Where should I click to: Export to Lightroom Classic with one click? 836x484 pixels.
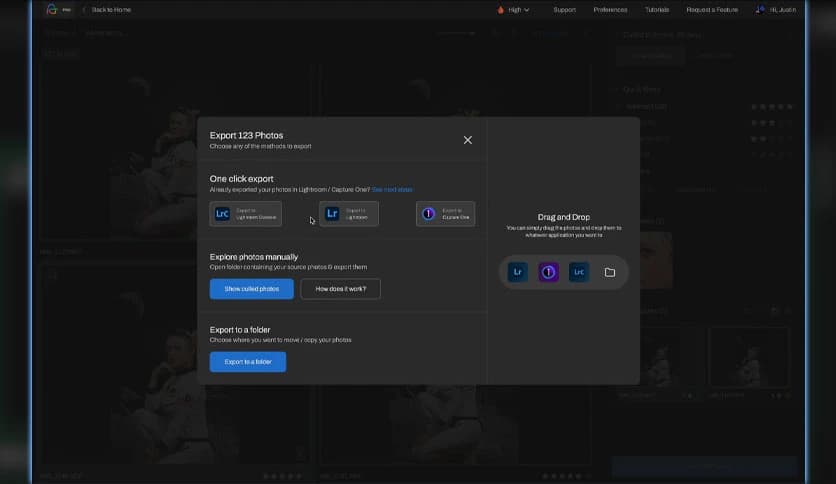click(x=245, y=214)
